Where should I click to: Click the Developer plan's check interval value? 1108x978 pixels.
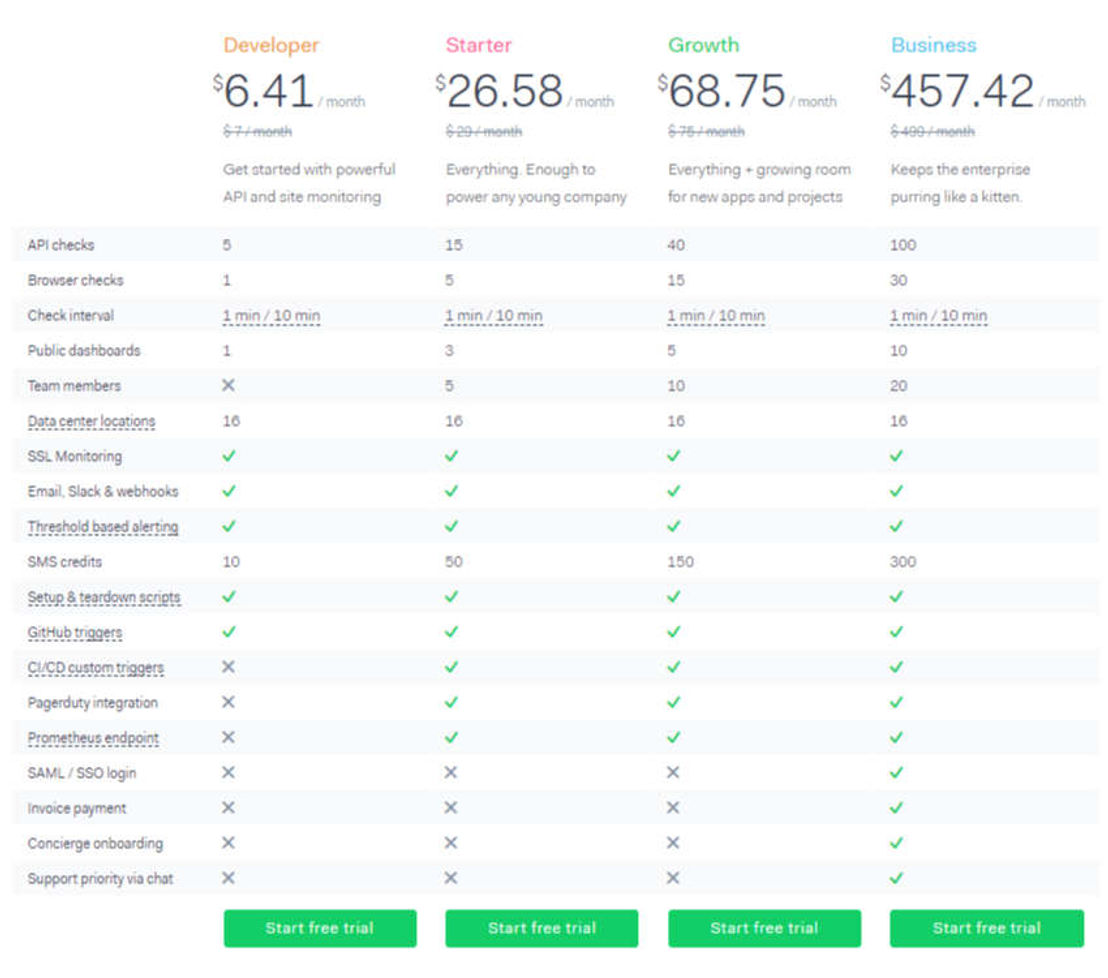(x=271, y=316)
